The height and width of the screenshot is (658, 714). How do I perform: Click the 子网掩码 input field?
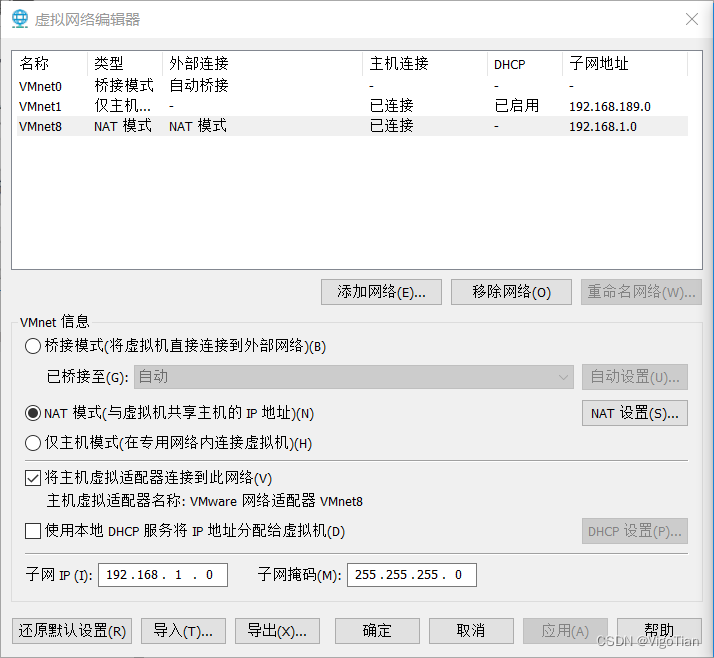pos(412,575)
